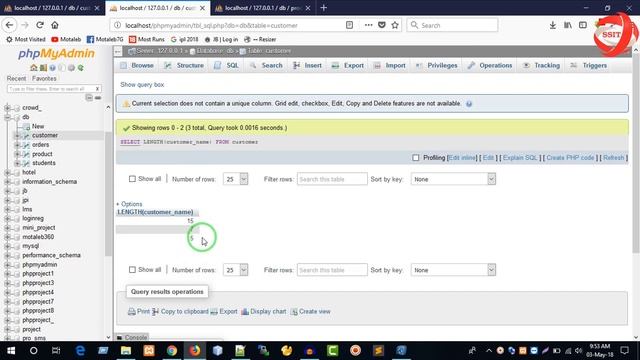Click the Cortana search circle
640x360 pixels.
pos(33,351)
